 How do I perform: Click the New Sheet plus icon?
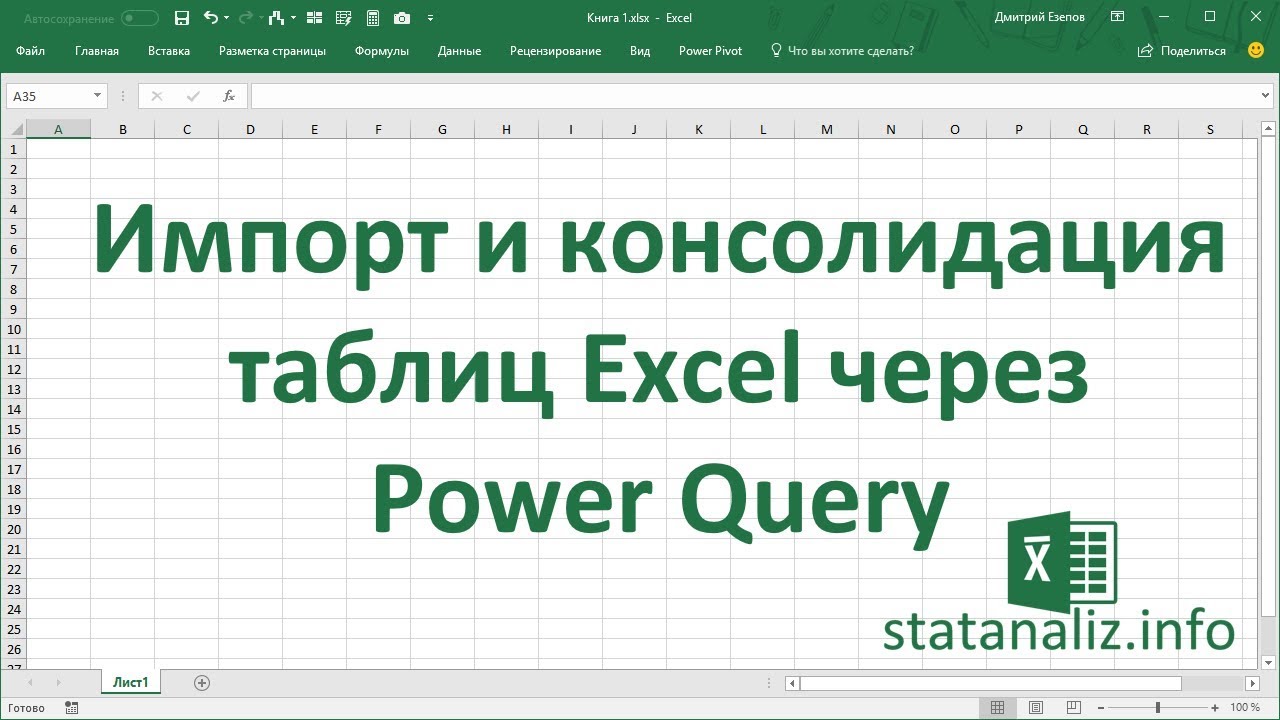pyautogui.click(x=202, y=683)
